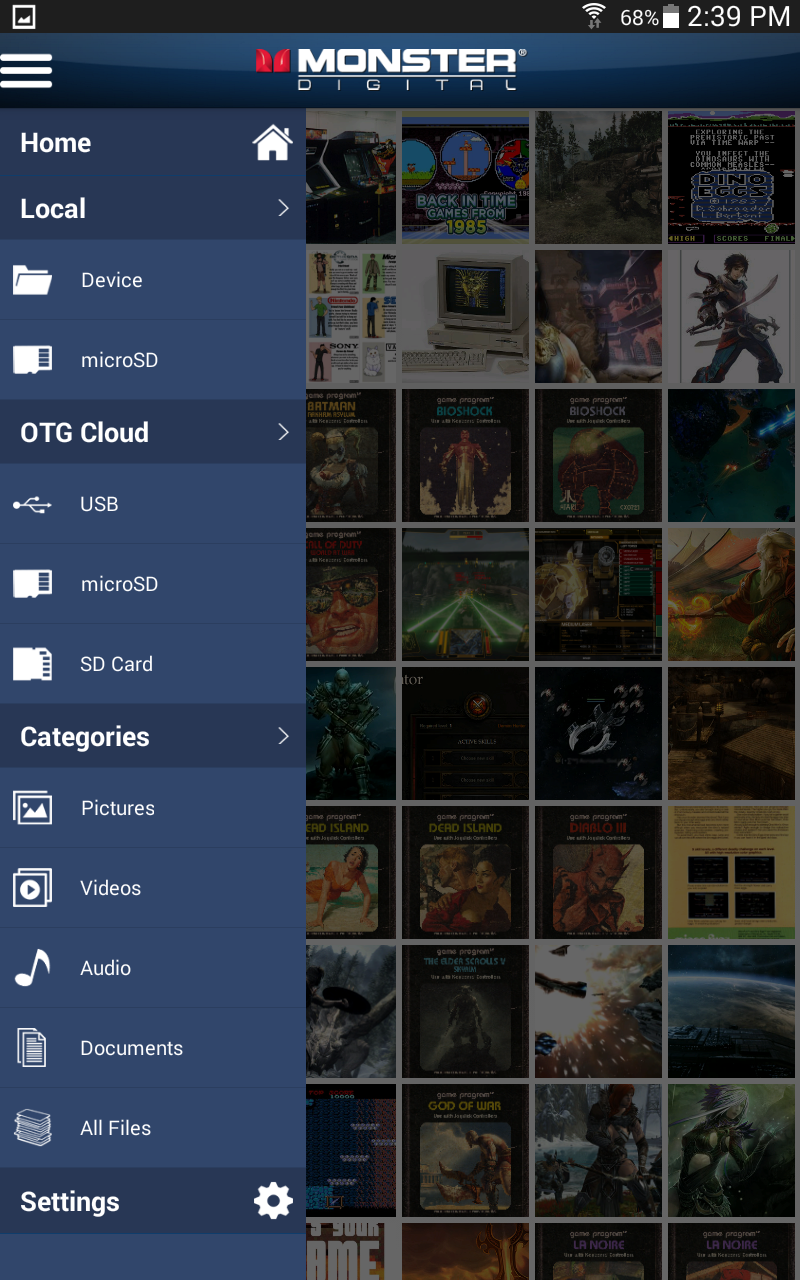
Task: Open the bearded wizard artwork thumbnail
Action: pos(731,594)
